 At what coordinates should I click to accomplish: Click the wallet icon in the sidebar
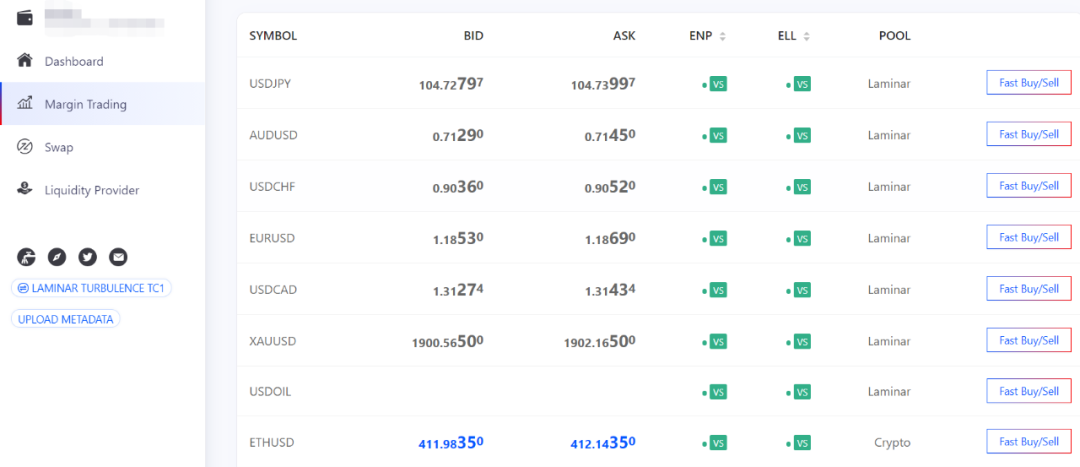pos(26,18)
